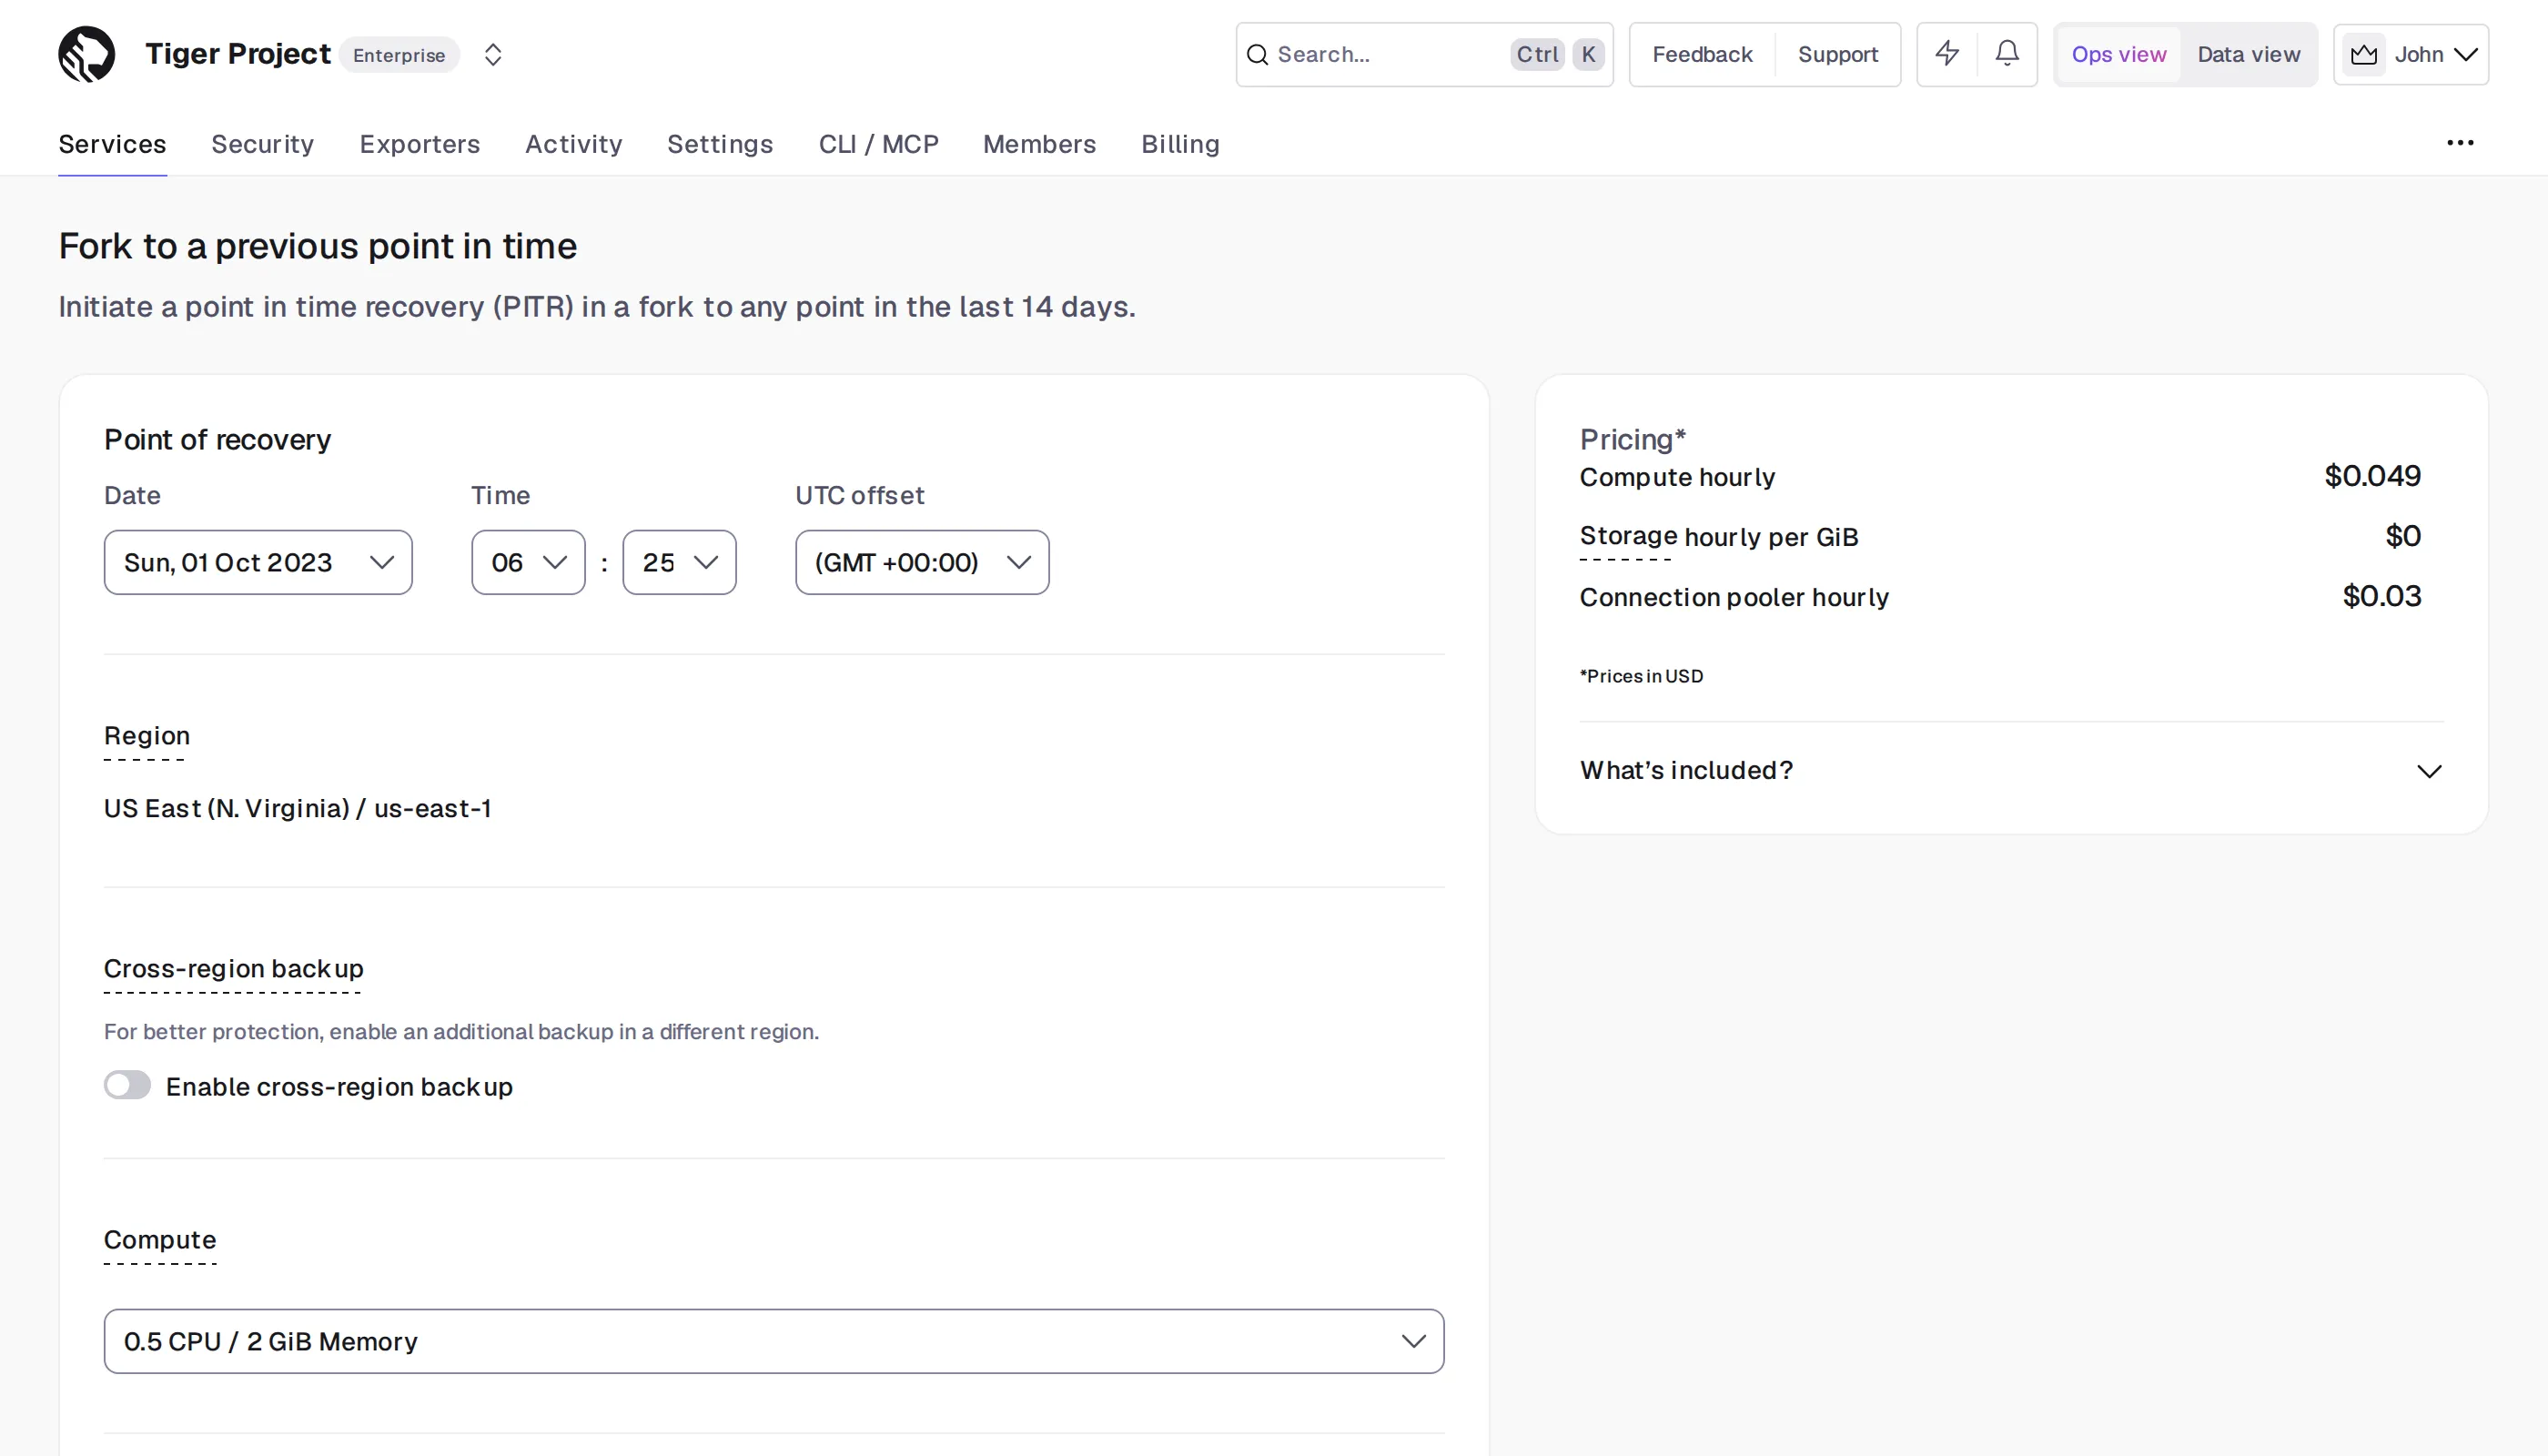Viewport: 2548px width, 1456px height.
Task: Focus the Search input field
Action: click(x=1424, y=54)
